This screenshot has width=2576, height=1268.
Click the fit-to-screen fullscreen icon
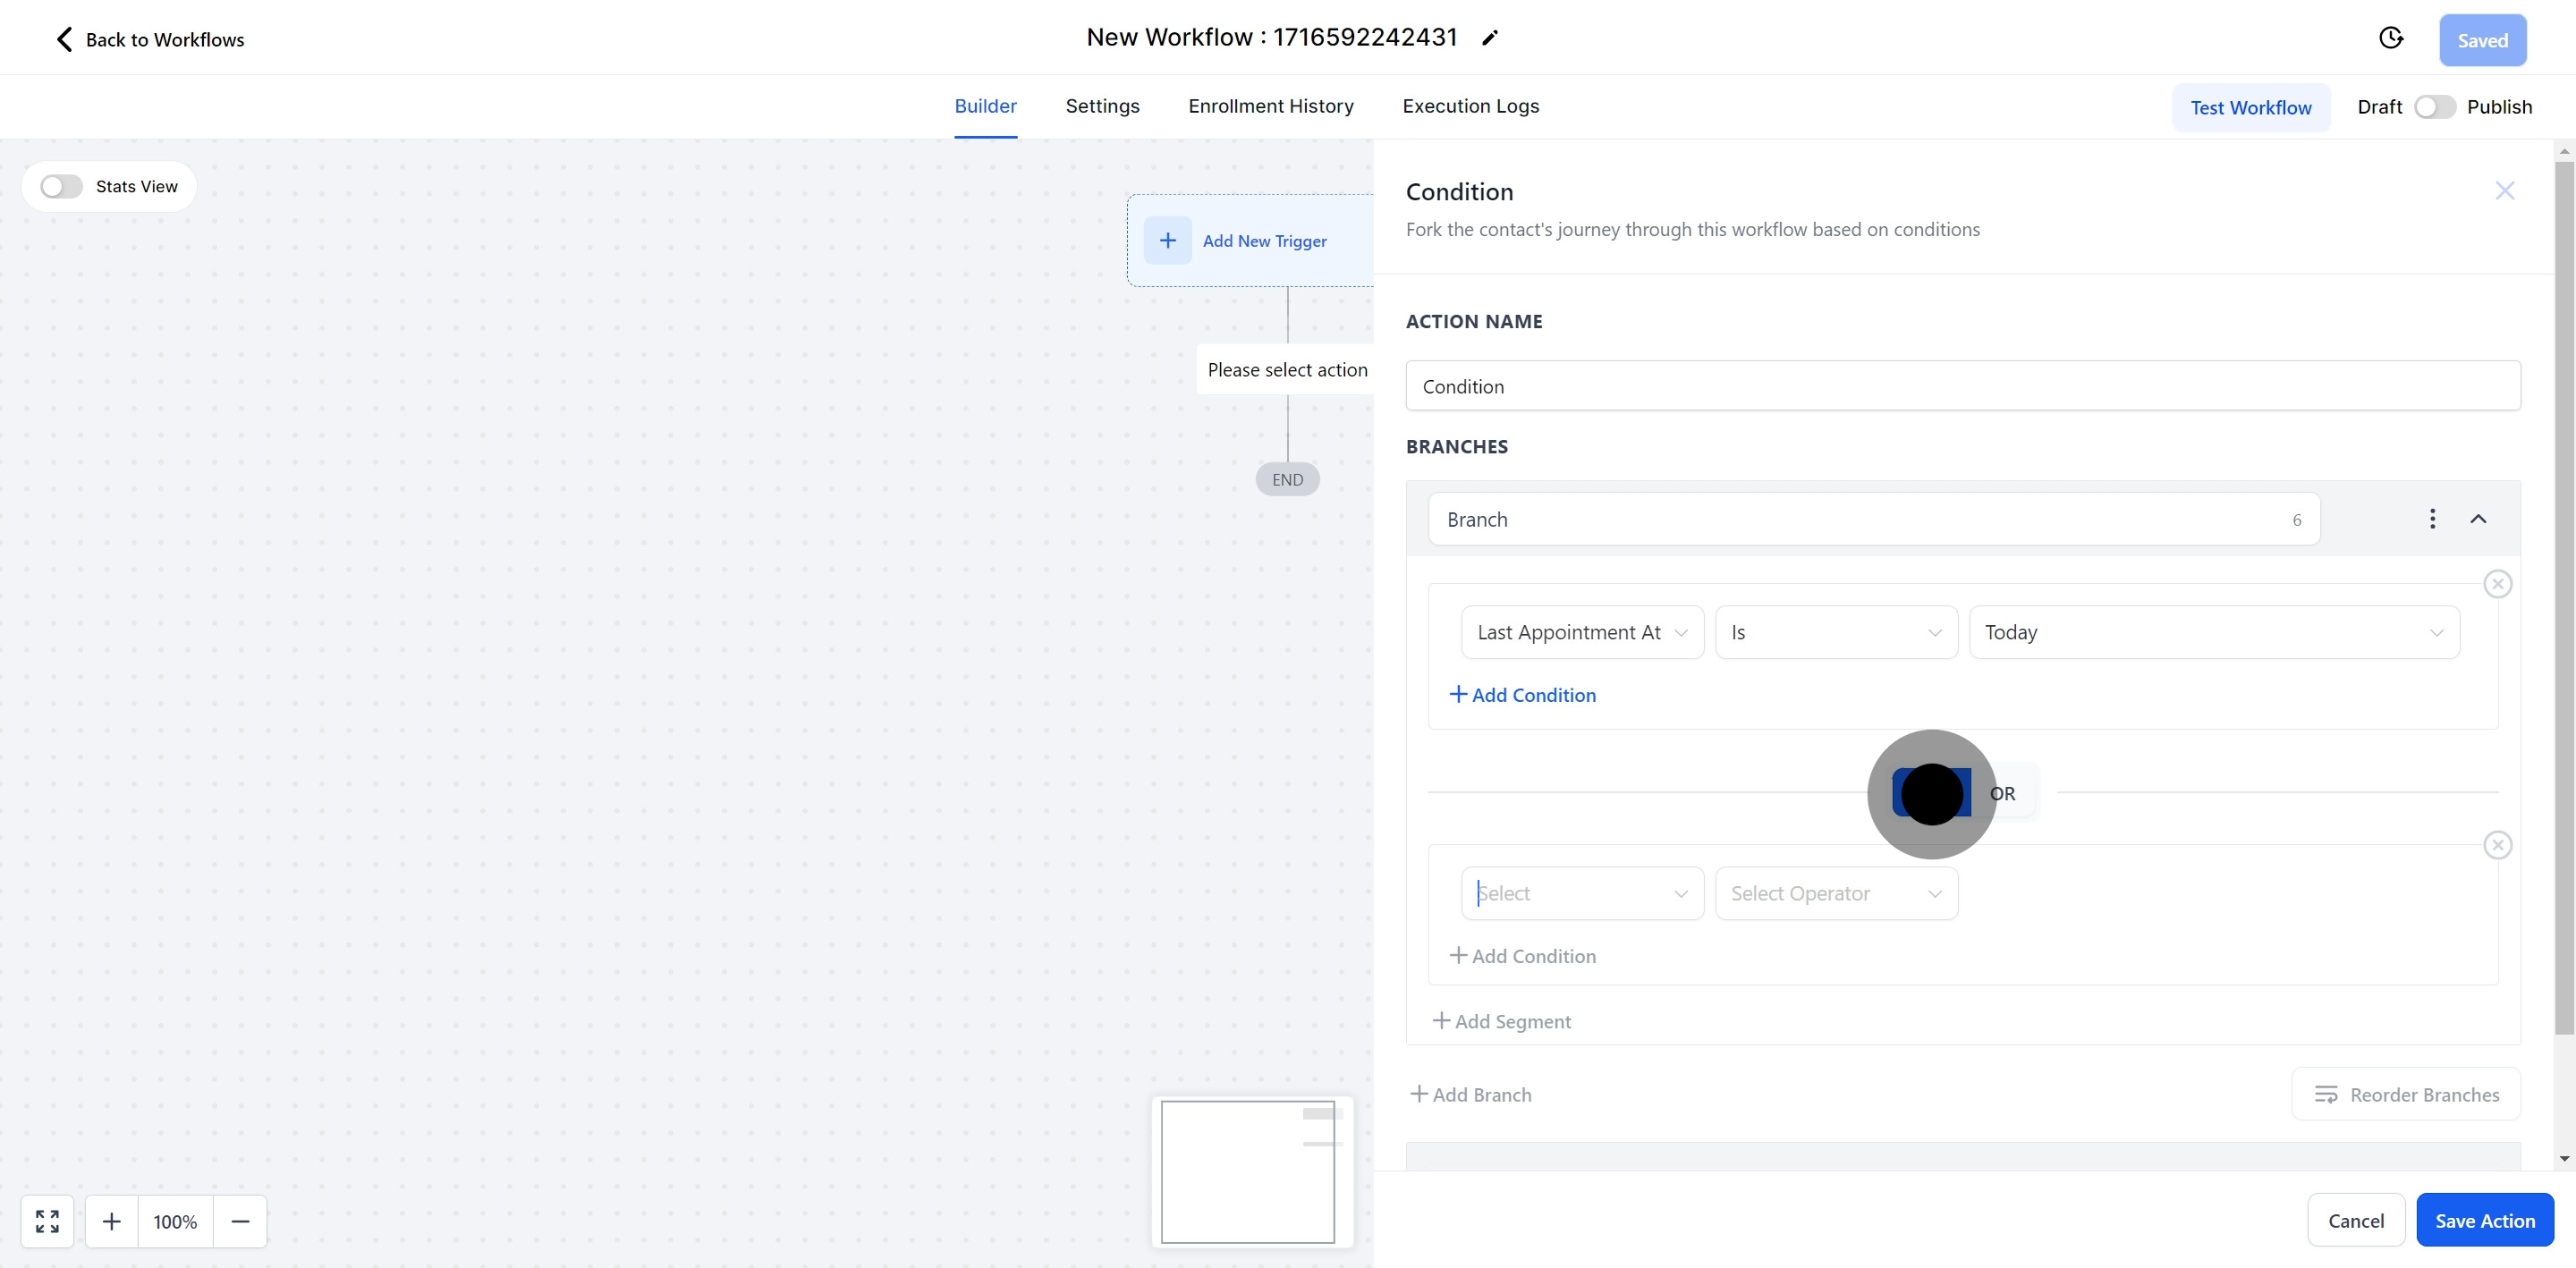47,1221
